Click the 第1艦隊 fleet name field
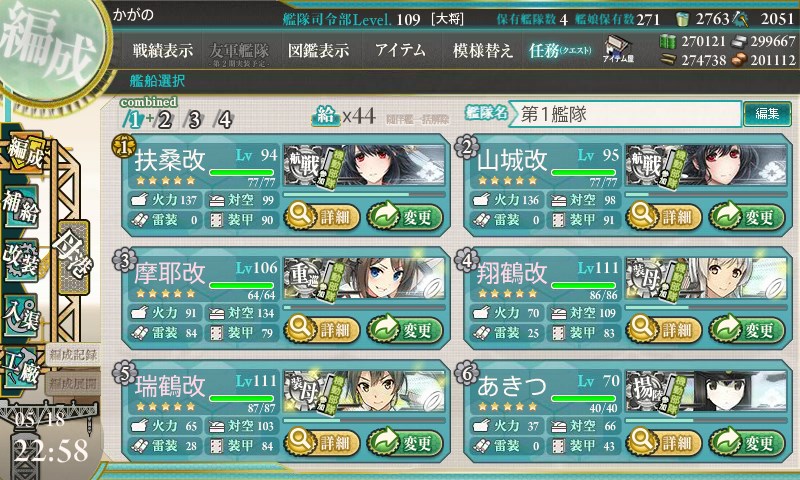The width and height of the screenshot is (800, 480). (x=625, y=114)
